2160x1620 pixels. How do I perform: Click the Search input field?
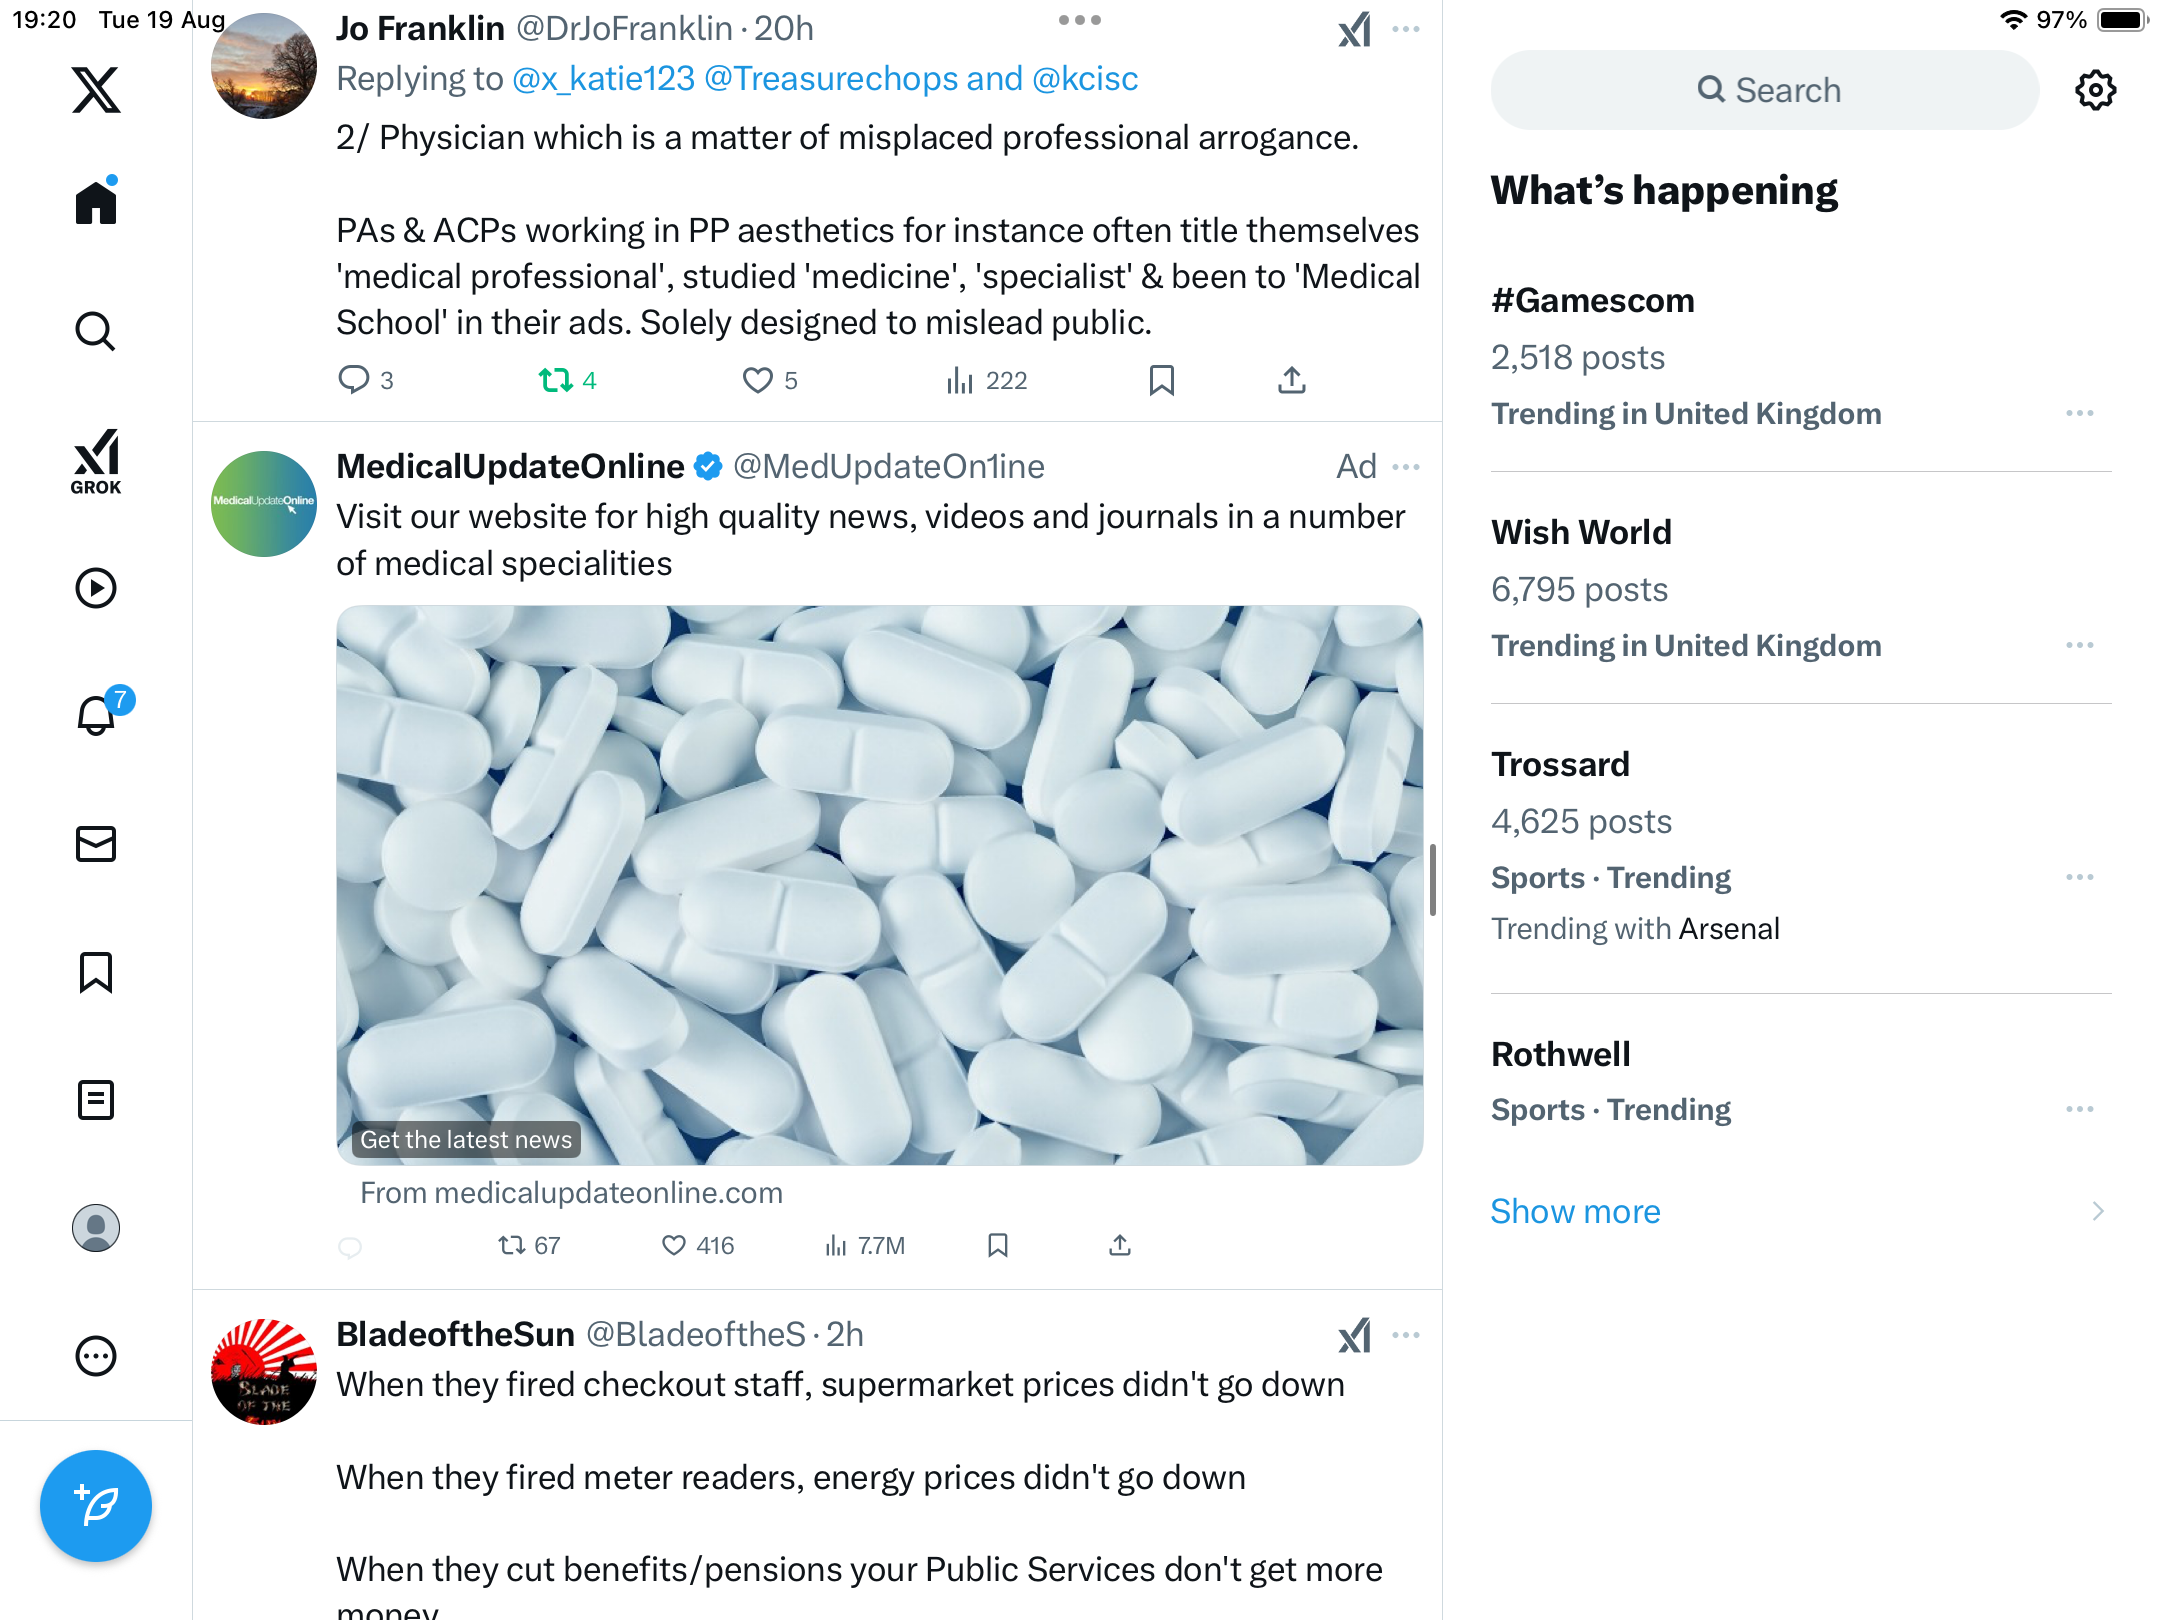point(1765,90)
